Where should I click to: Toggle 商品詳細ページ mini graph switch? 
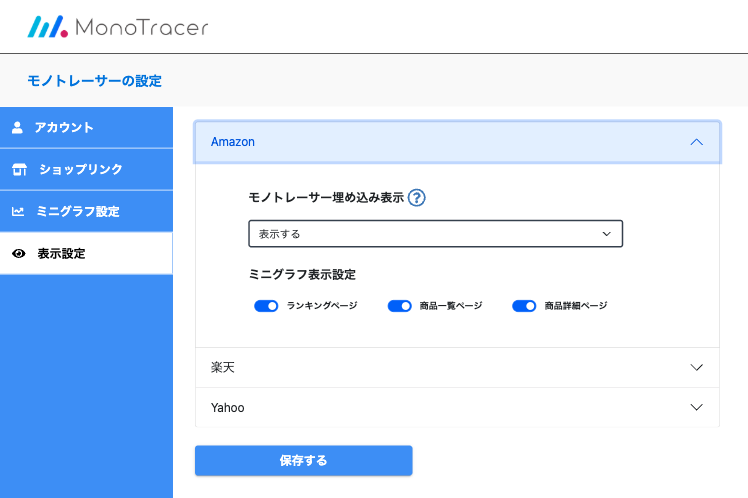(x=524, y=306)
